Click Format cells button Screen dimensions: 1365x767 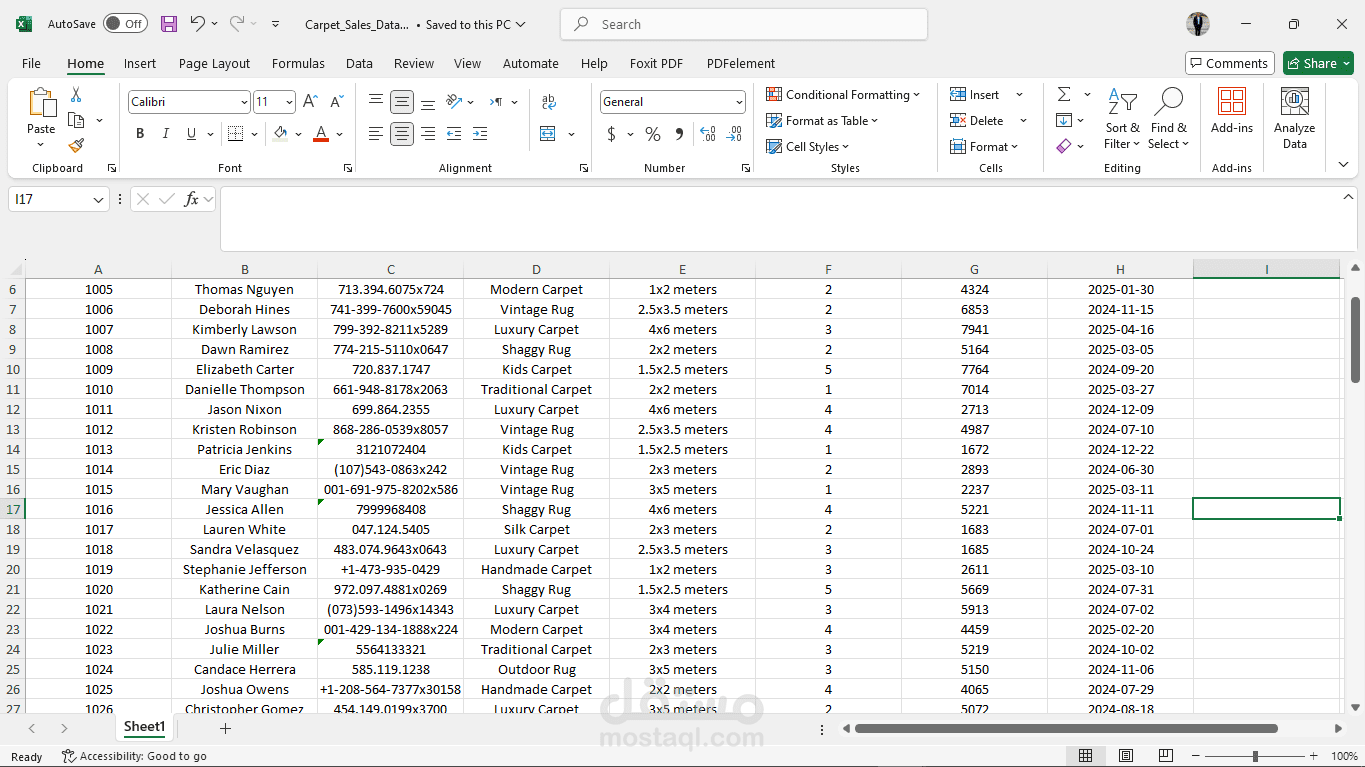[x=984, y=146]
